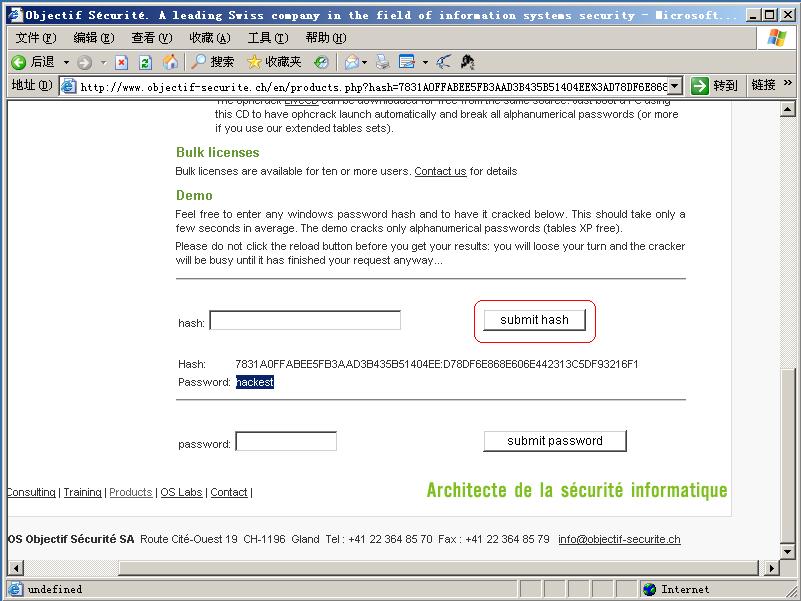Click the dark figure toolbar icon
Screen dimensions: 801x601
click(x=467, y=62)
